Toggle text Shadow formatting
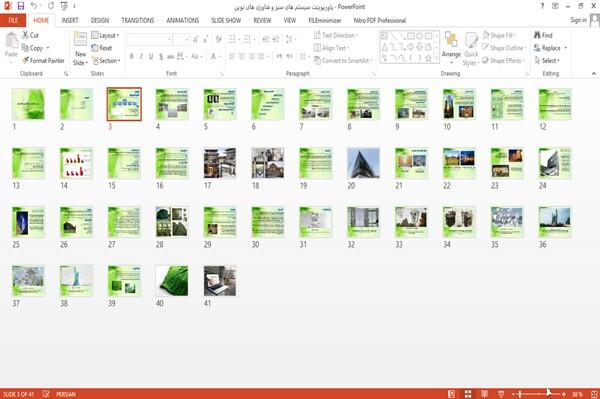This screenshot has width=600, height=399. pyautogui.click(x=161, y=57)
